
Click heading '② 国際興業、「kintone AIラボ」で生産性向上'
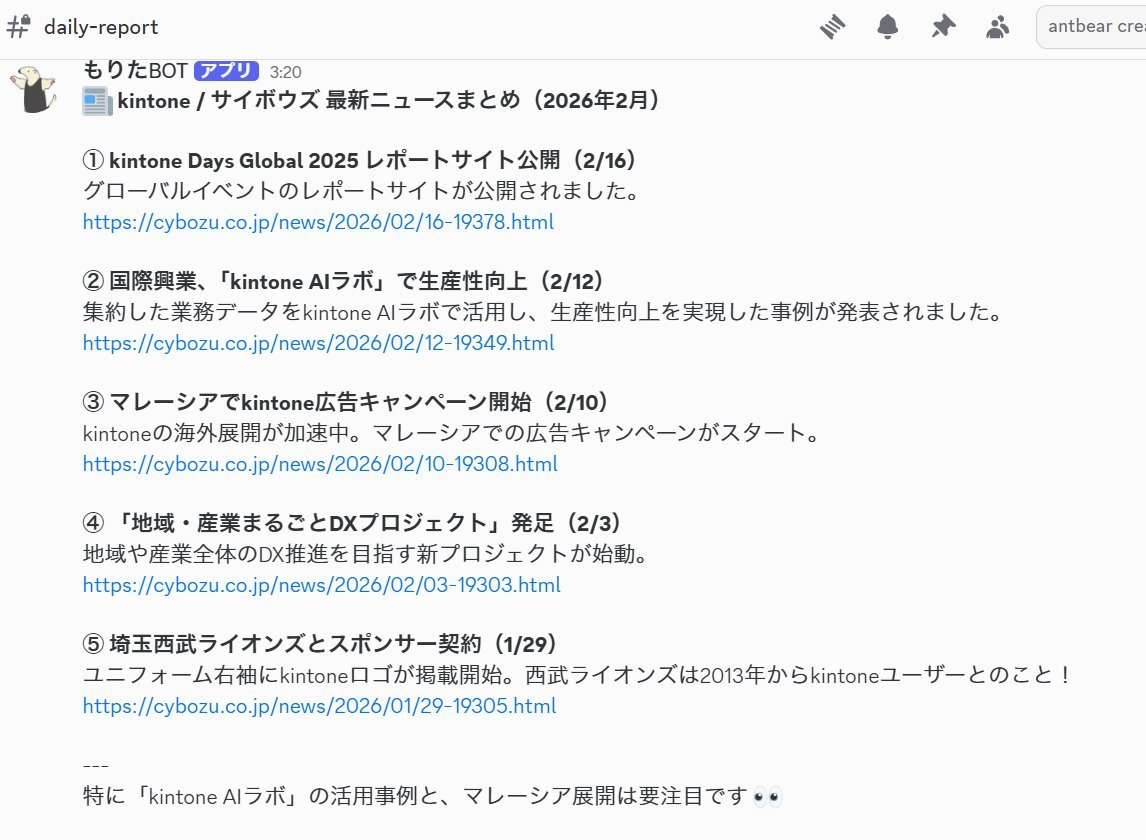tap(305, 281)
